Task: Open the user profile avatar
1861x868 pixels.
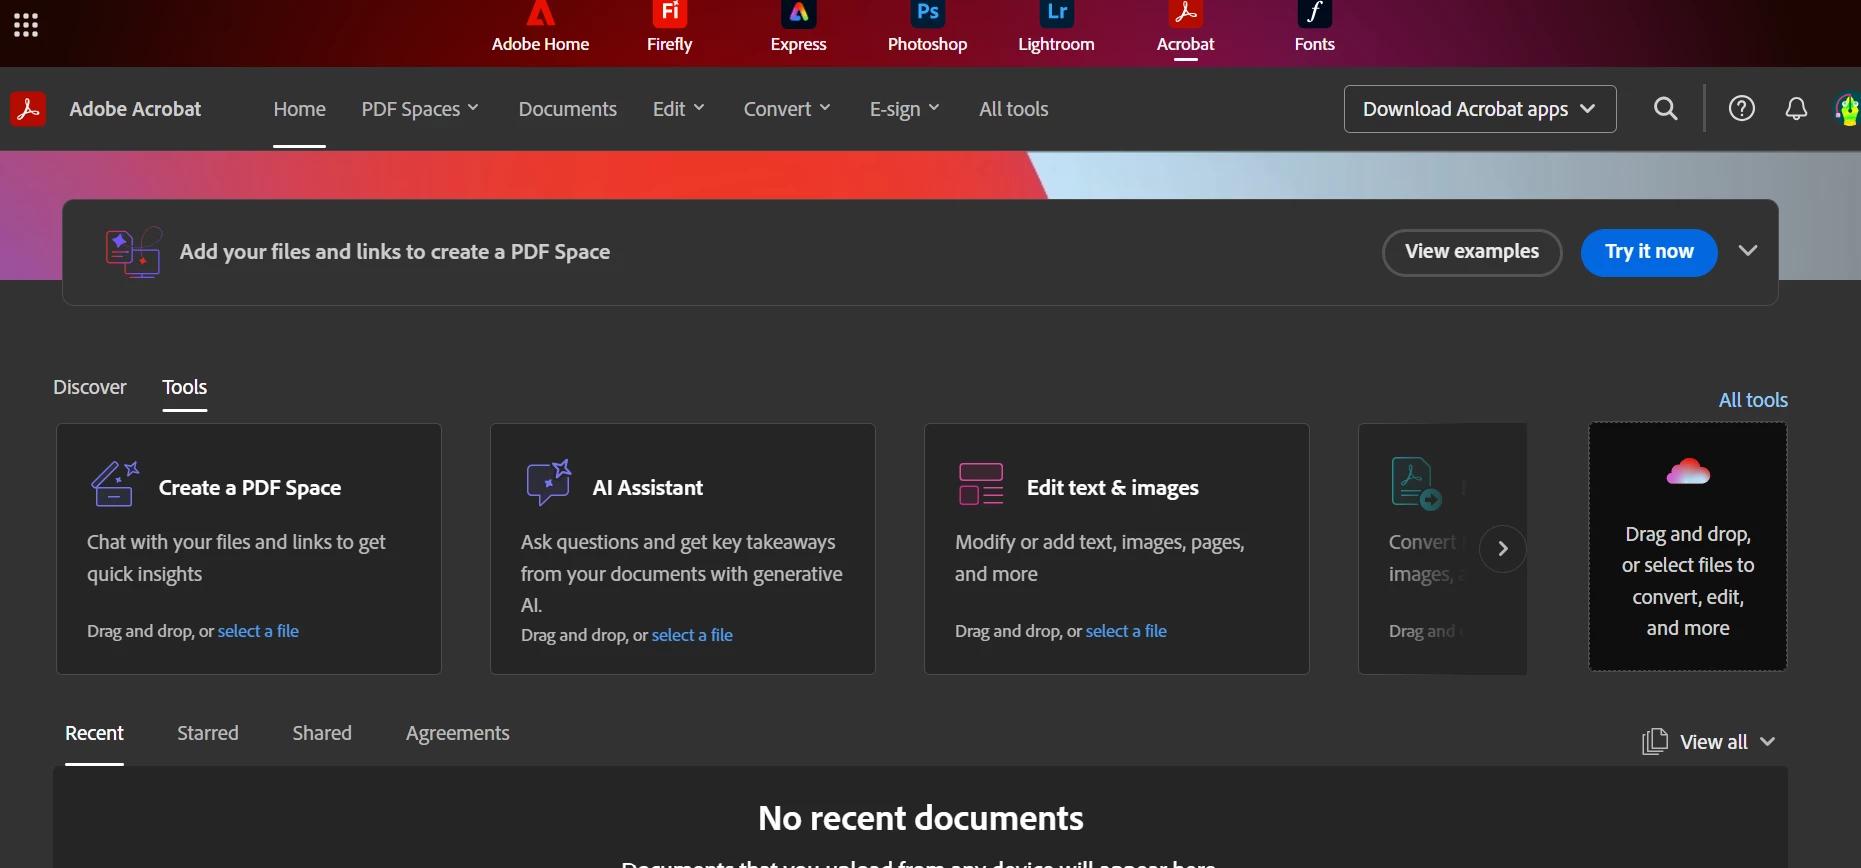Action: click(x=1848, y=109)
